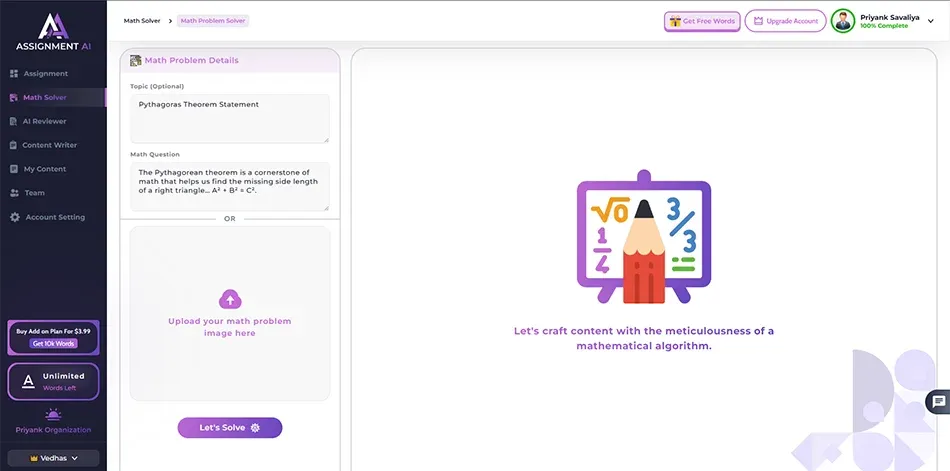Click the Upgrade Account button
The width and height of the screenshot is (950, 471).
pos(785,21)
